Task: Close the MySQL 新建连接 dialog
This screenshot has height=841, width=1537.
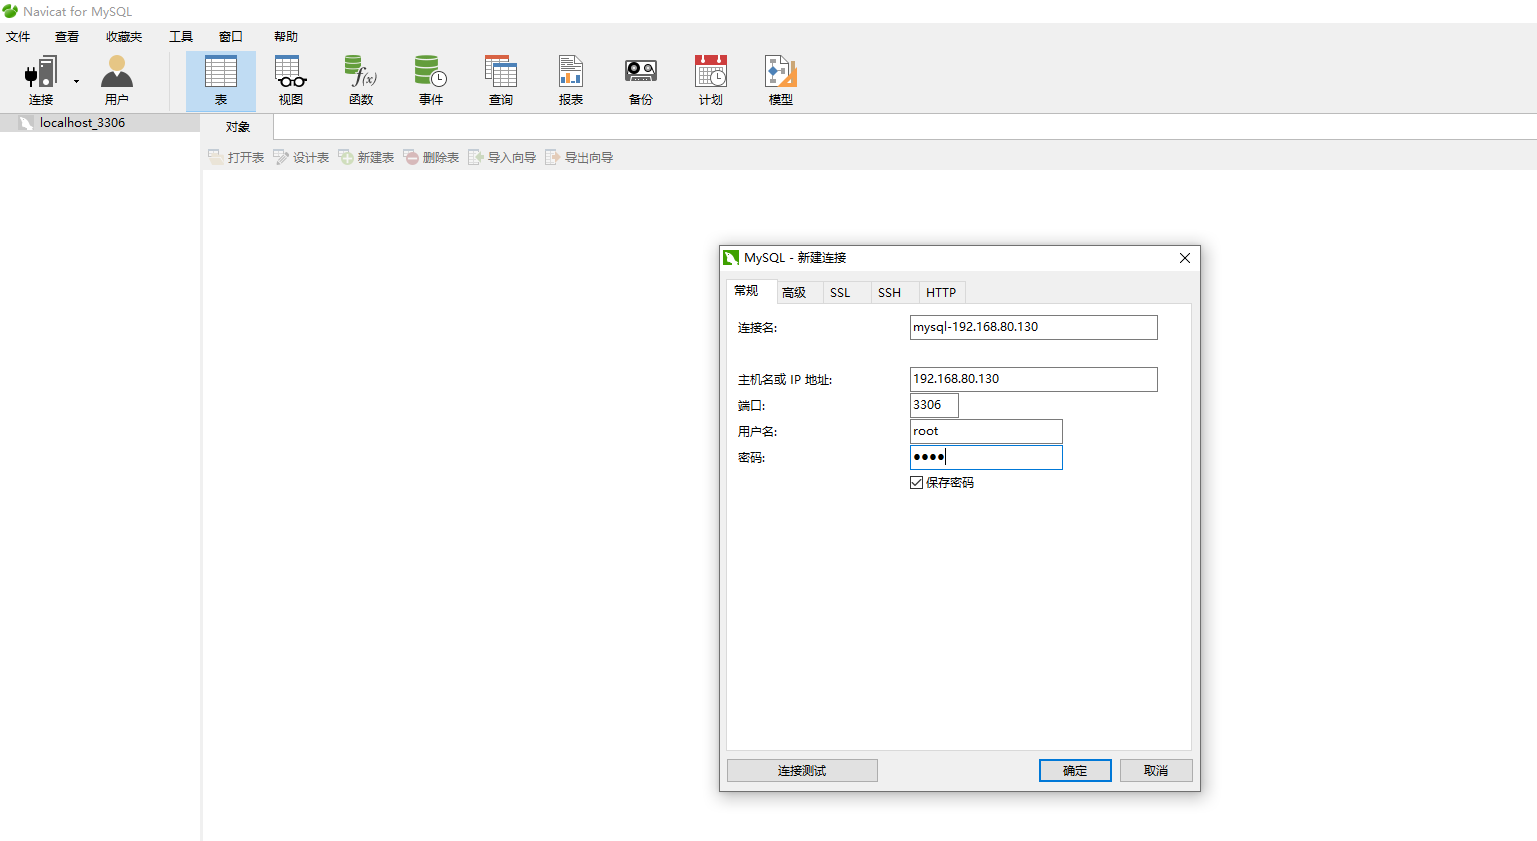Action: click(x=1185, y=258)
